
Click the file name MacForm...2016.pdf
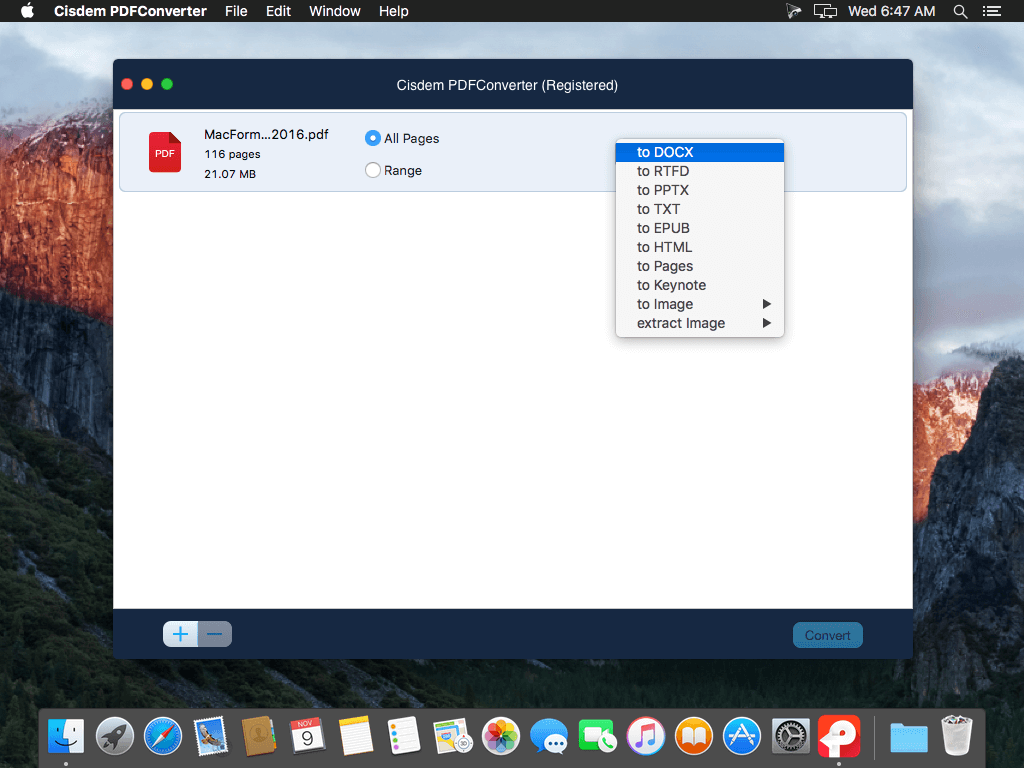266,134
